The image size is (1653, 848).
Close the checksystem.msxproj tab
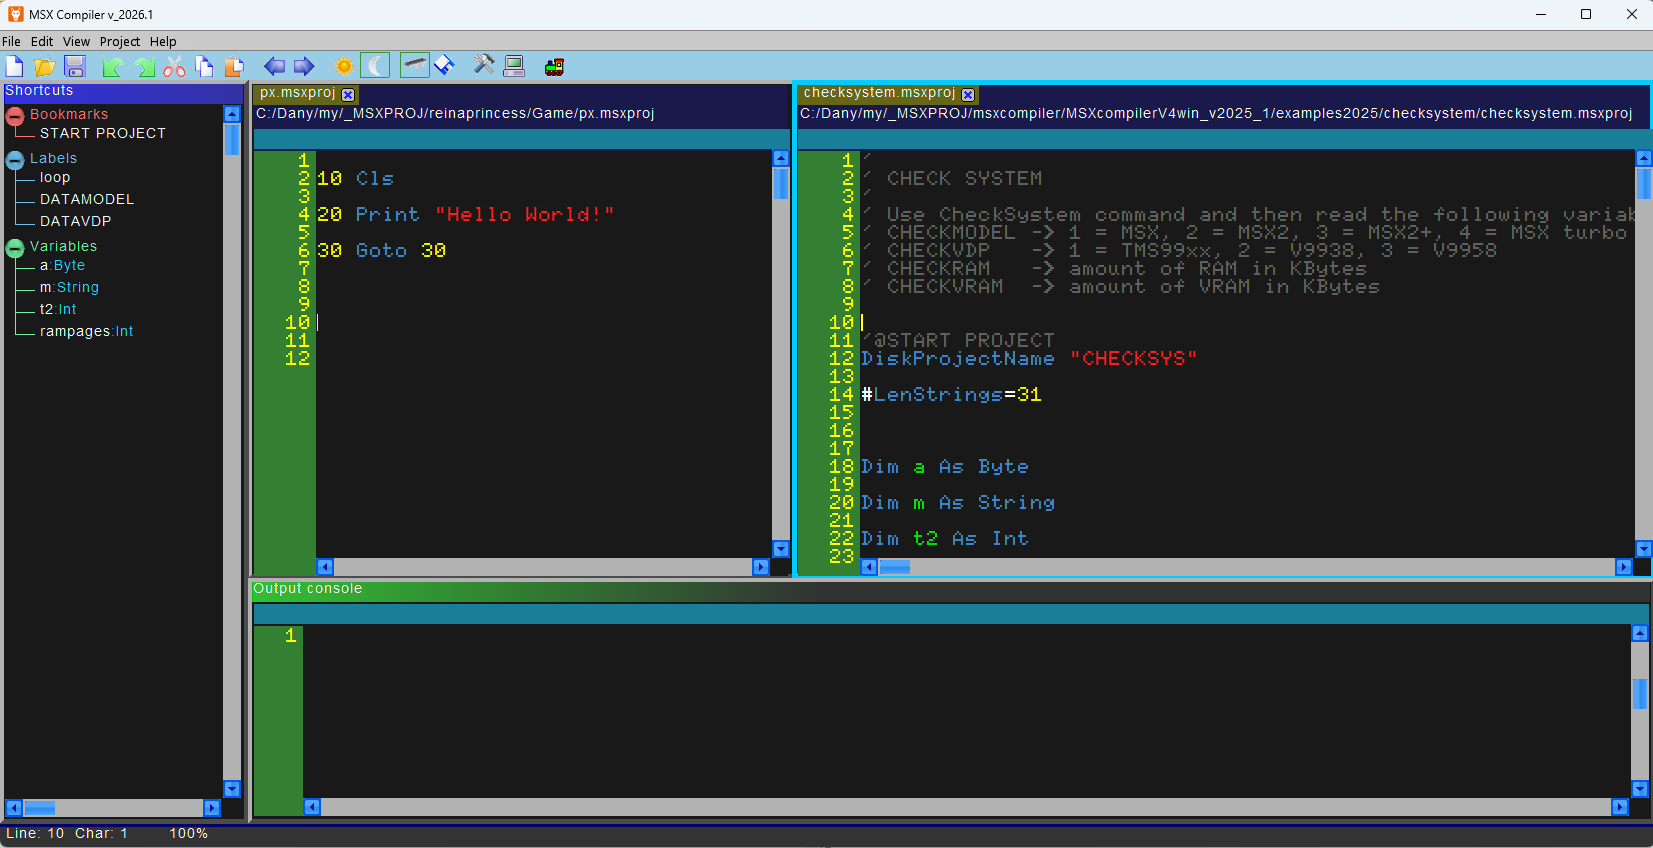[x=968, y=94]
